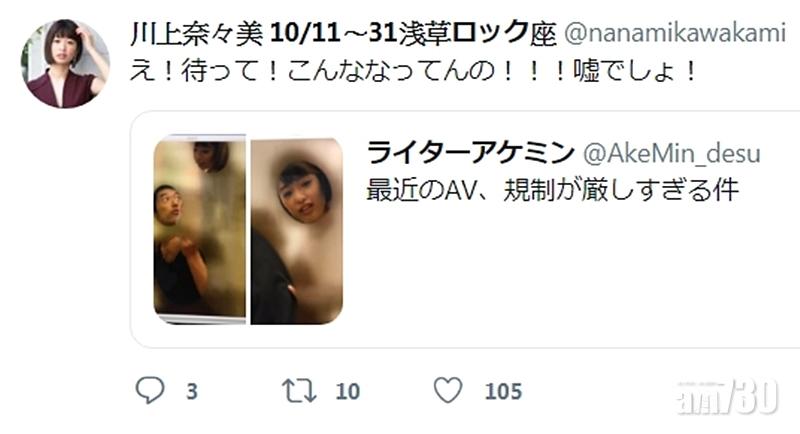Click the am730 watermark logo

click(x=728, y=397)
